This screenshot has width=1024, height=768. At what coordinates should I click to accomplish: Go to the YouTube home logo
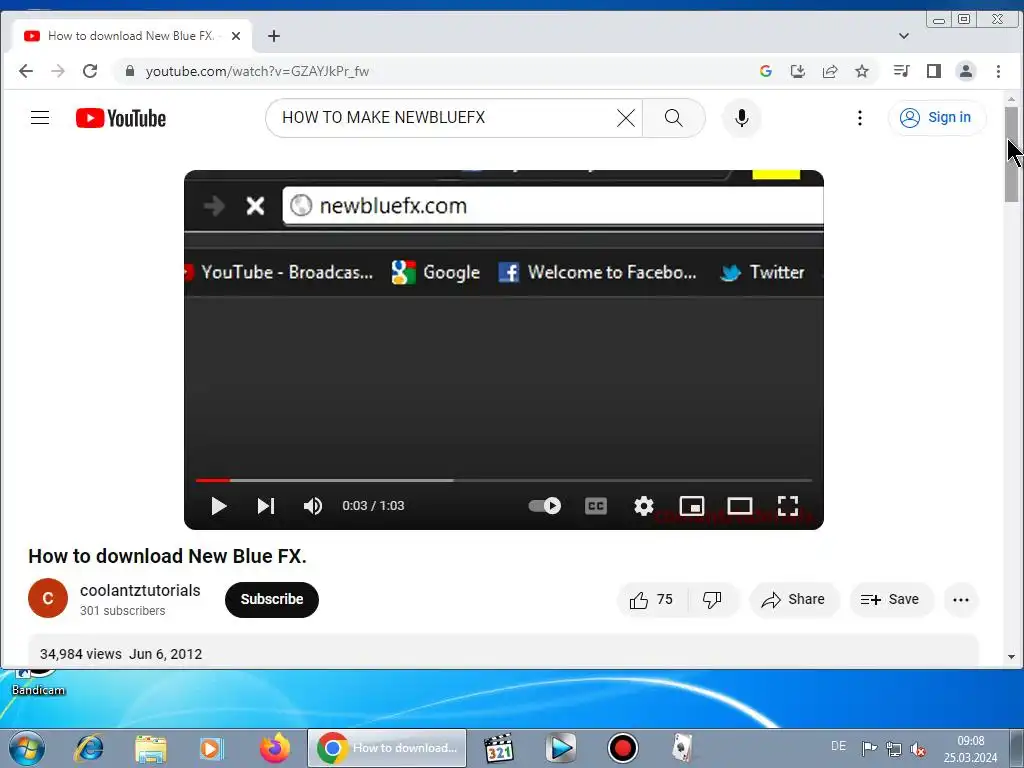click(121, 118)
